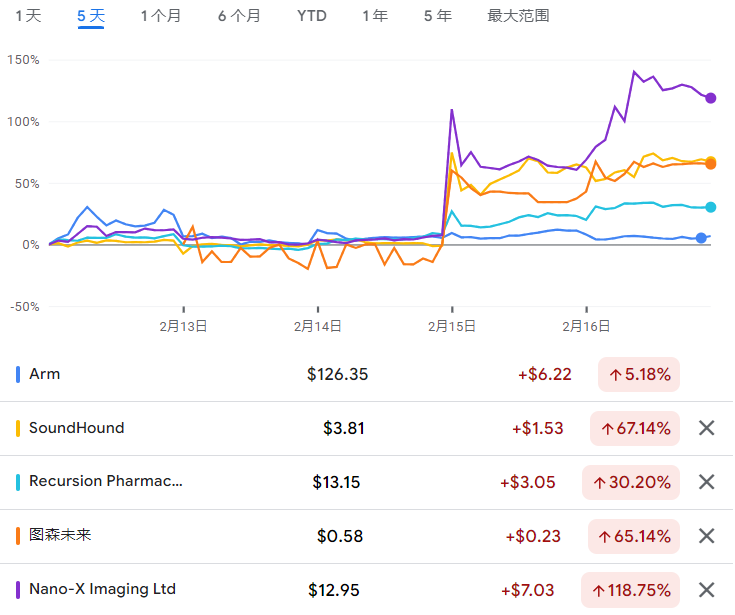The width and height of the screenshot is (735, 615).
Task: Click the Arm 5.18% change badge
Action: [639, 375]
